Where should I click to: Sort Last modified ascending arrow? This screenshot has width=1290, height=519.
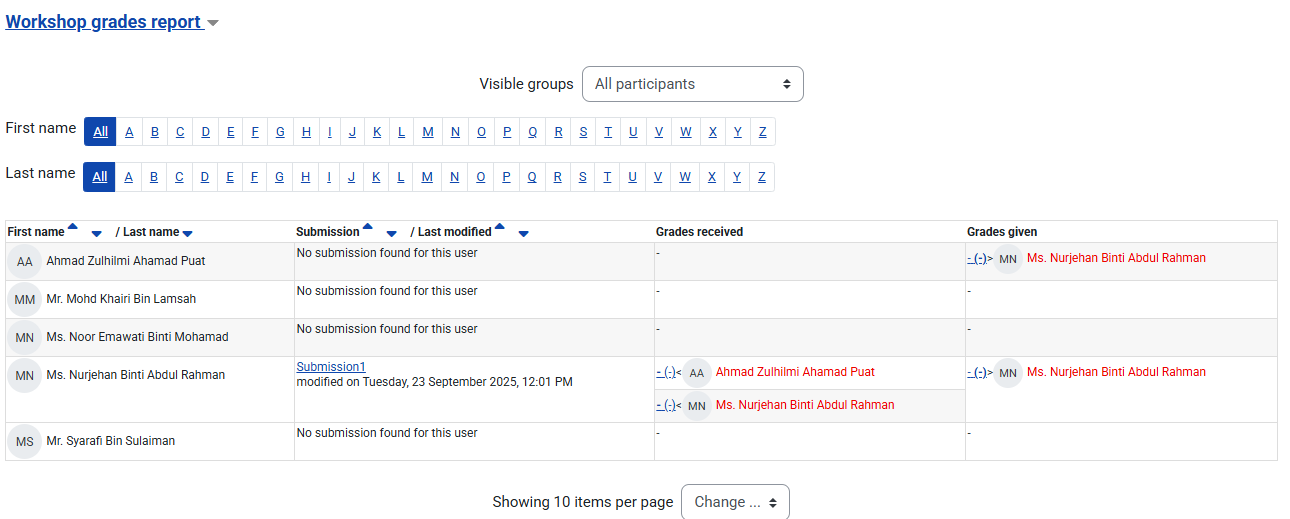[499, 227]
